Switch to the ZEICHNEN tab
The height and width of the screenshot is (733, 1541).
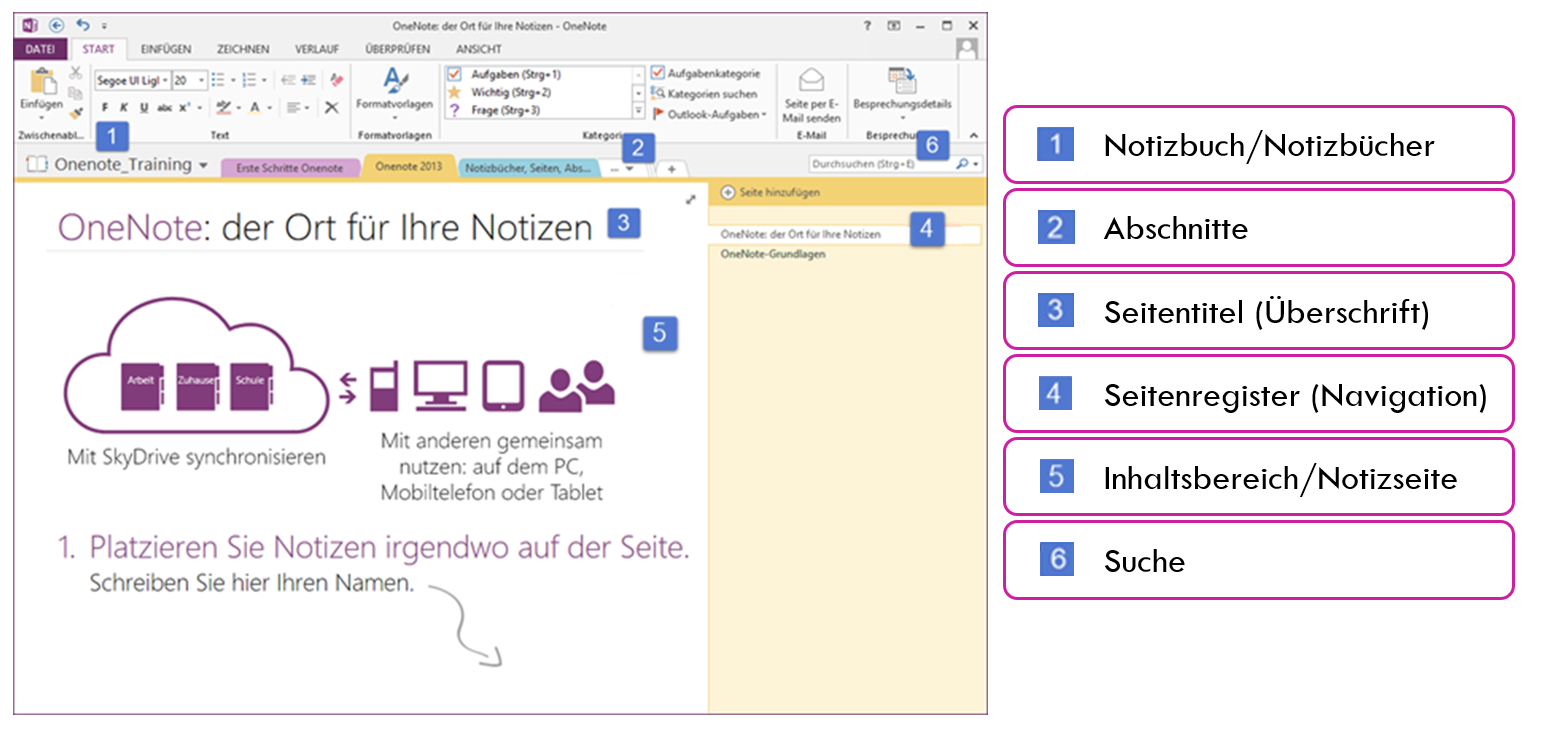pyautogui.click(x=243, y=48)
